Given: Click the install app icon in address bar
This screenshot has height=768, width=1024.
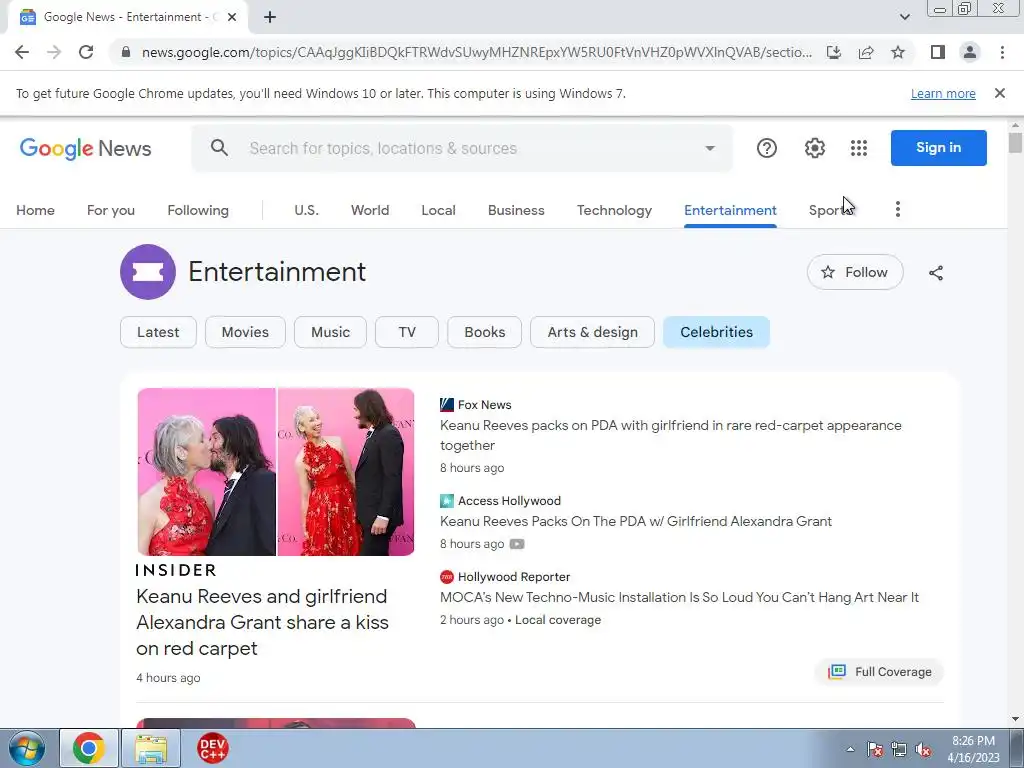Looking at the screenshot, I should pos(834,52).
